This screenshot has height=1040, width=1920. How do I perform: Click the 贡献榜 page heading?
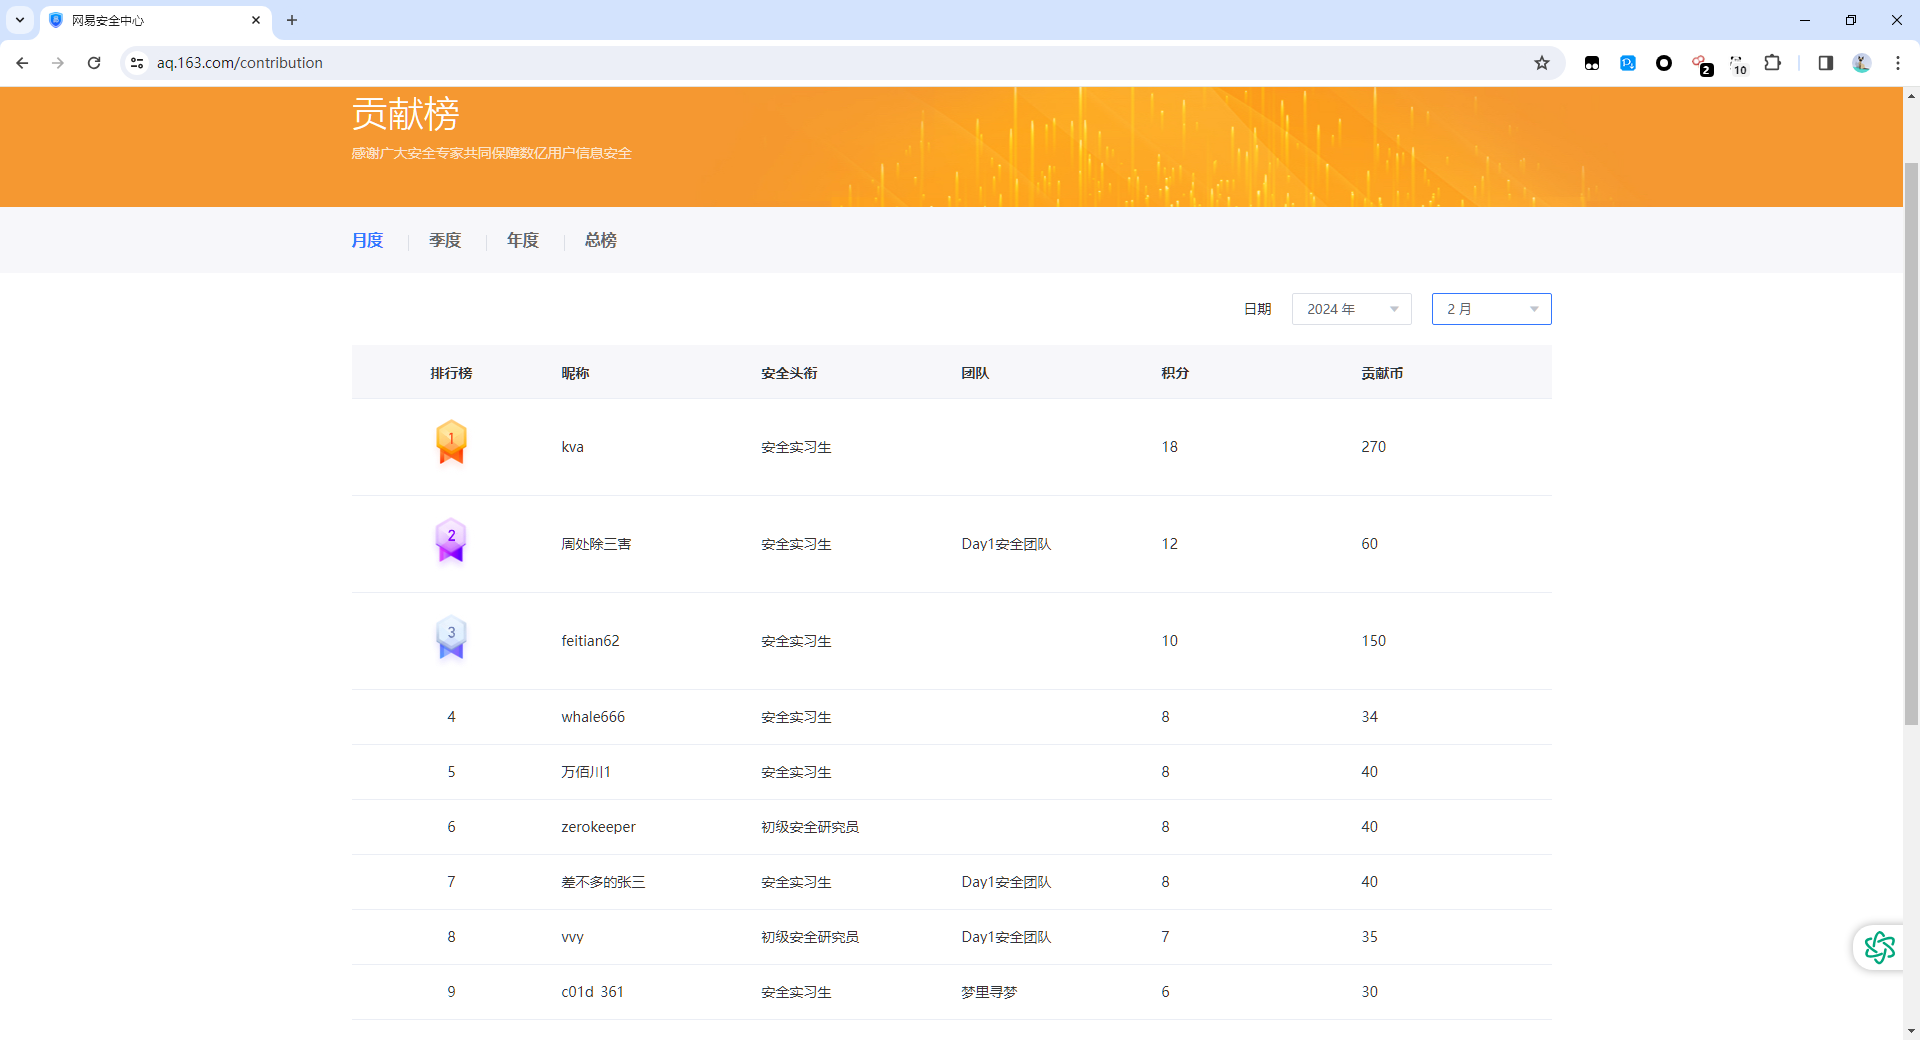[405, 114]
